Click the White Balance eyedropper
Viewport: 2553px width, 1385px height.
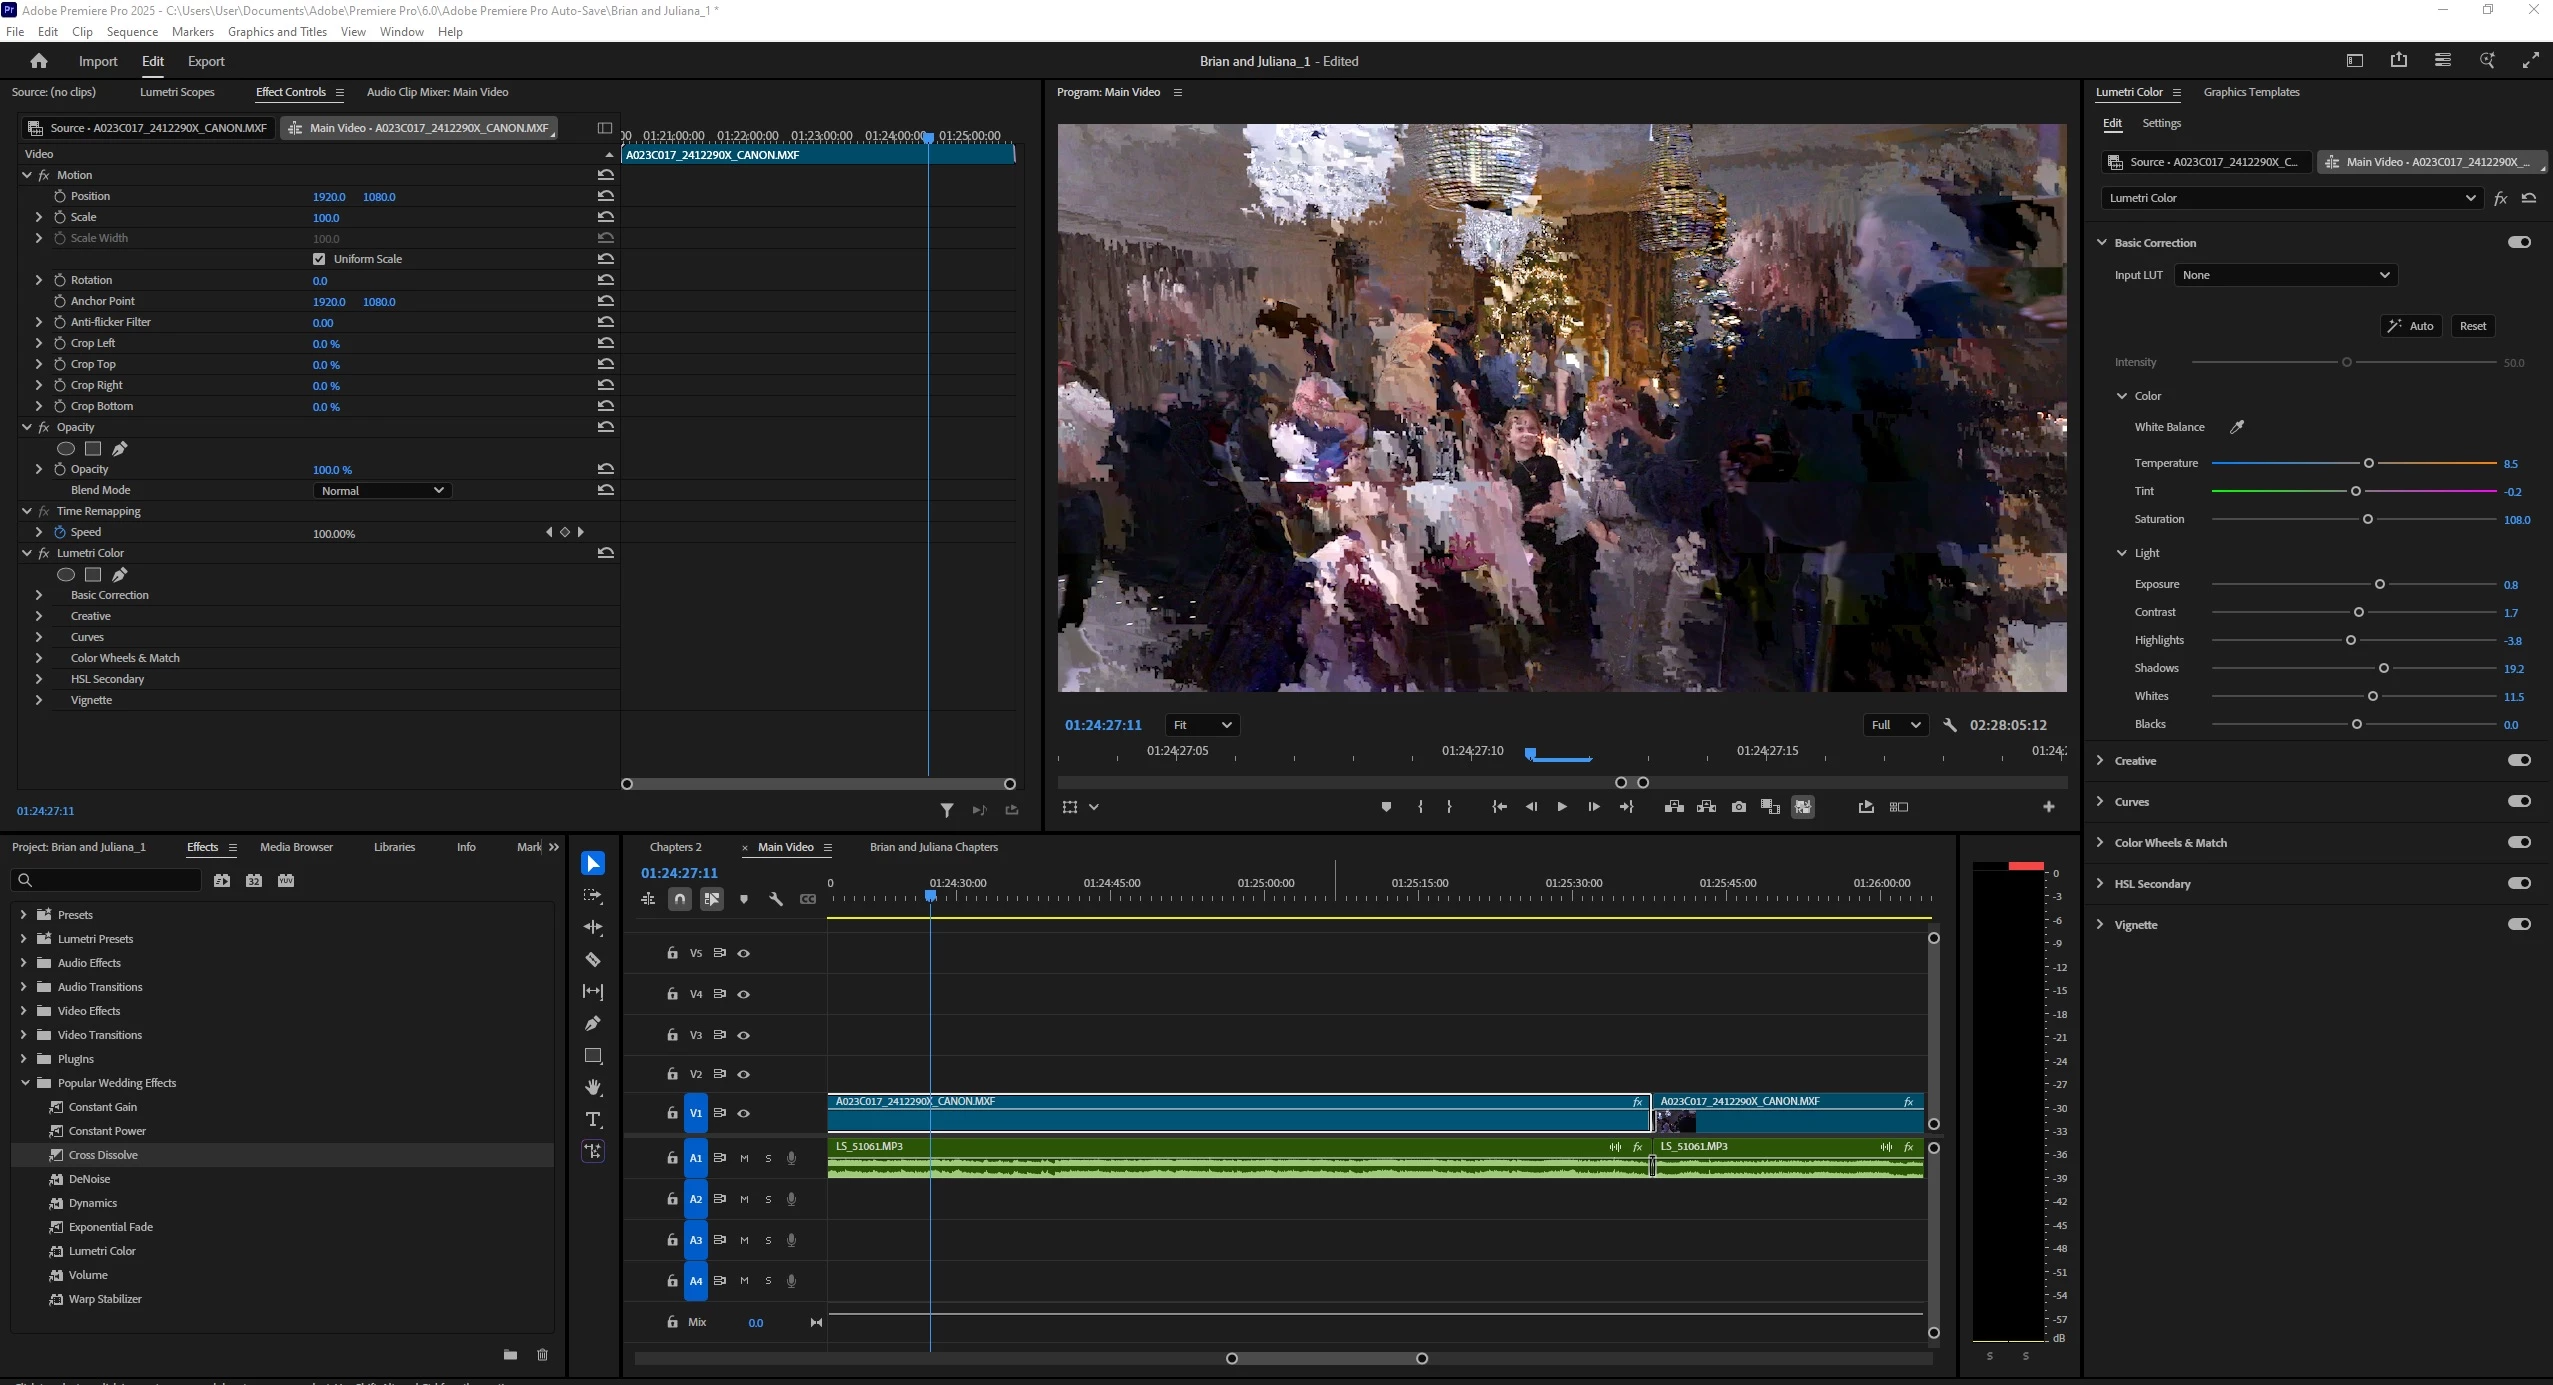coord(2237,427)
